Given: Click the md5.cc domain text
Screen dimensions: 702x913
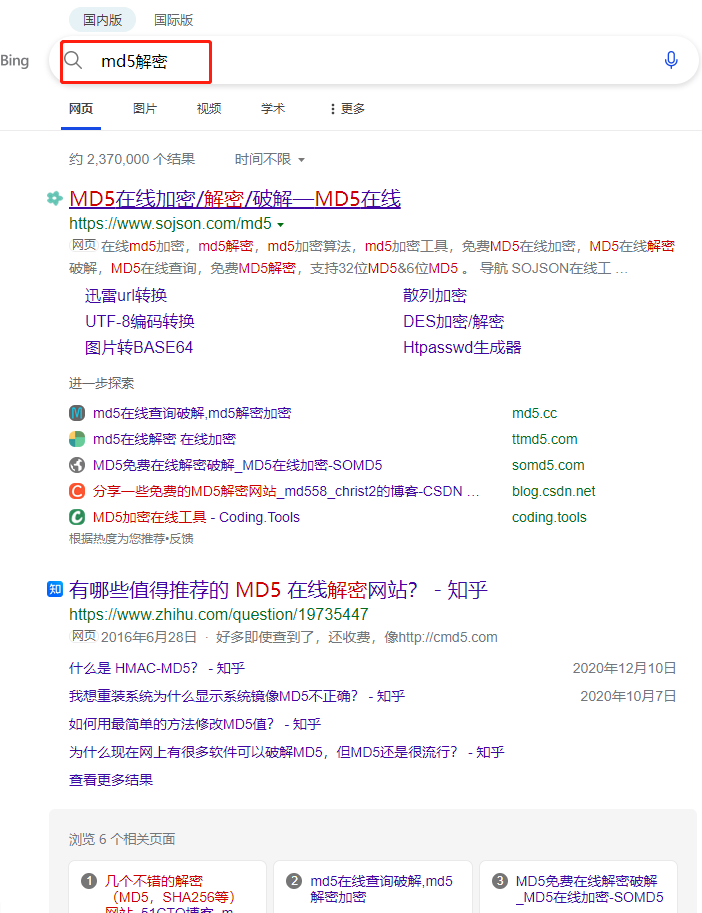Looking at the screenshot, I should (x=534, y=413).
